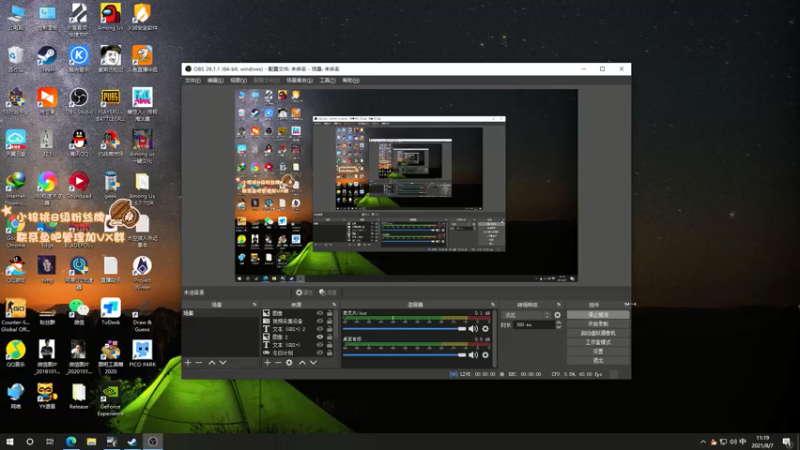Move selected source up in Sources toolbar
The image size is (800, 450).
click(302, 362)
